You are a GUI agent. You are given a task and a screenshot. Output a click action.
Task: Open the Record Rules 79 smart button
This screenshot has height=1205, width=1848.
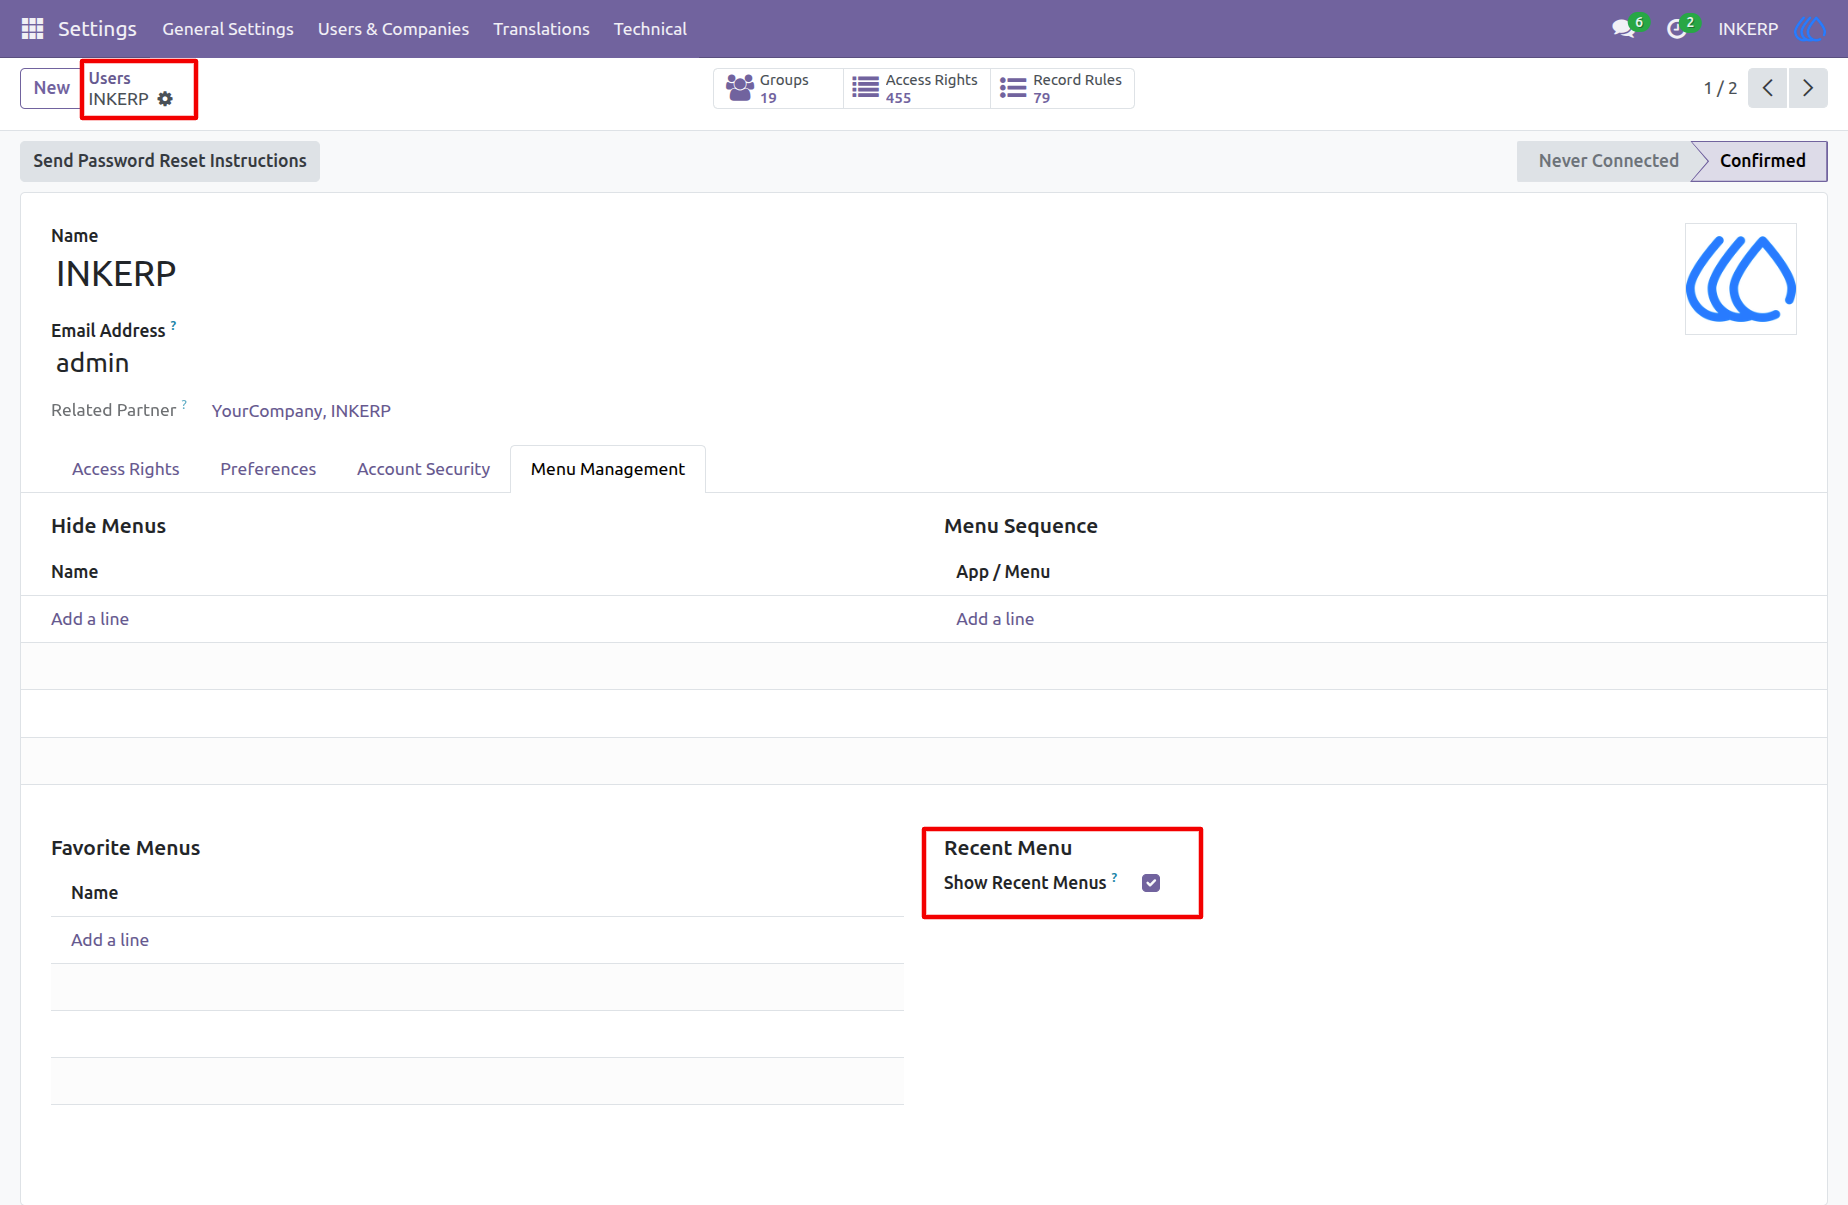1062,88
